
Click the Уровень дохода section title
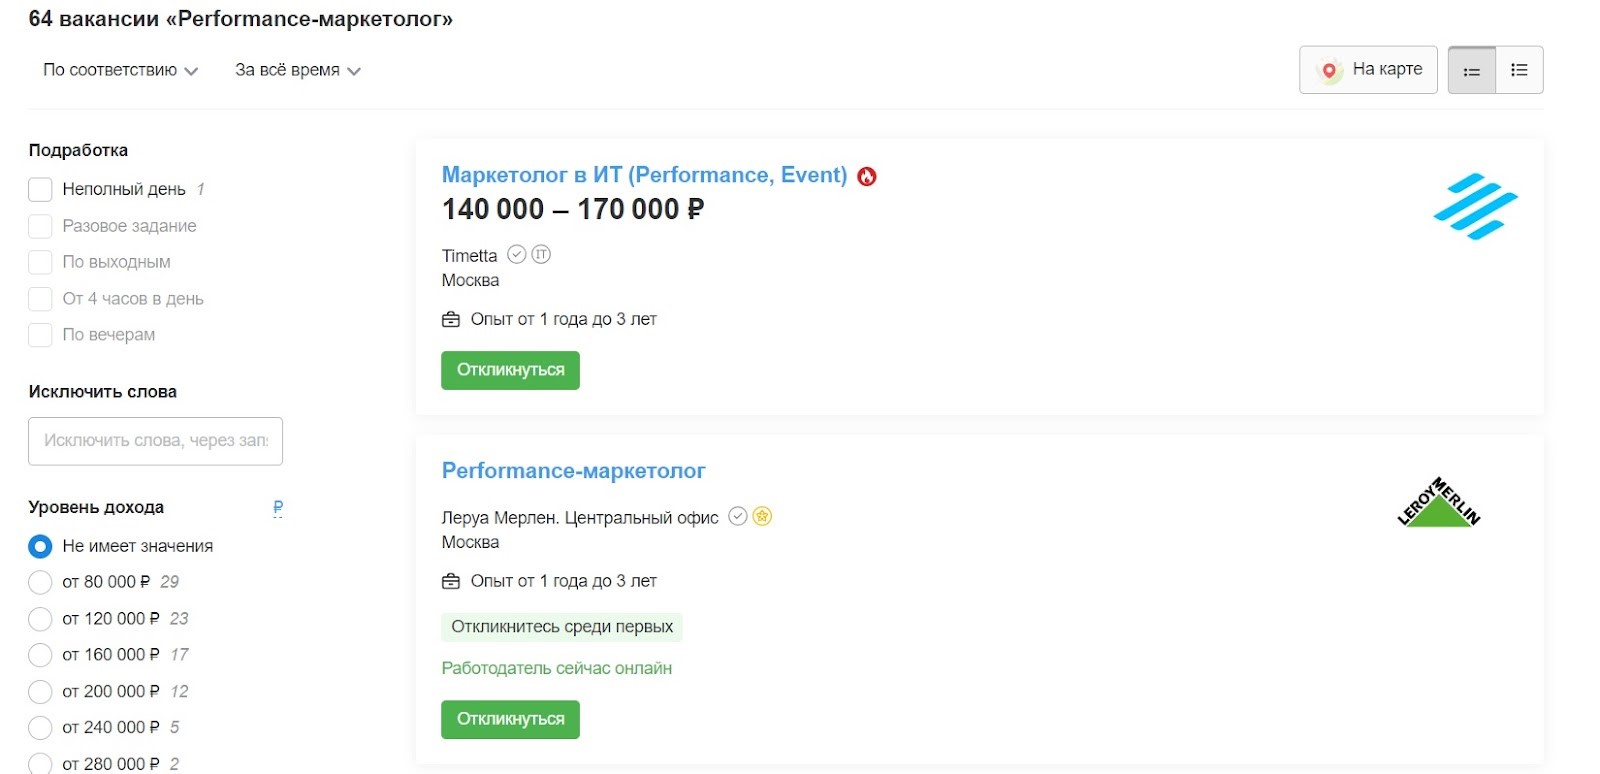(96, 507)
